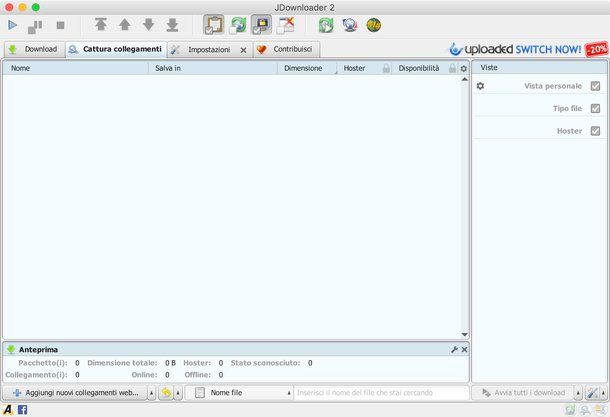Toggle the Hoster checkbox
Viewport: 610px width, 417px height.
[596, 131]
